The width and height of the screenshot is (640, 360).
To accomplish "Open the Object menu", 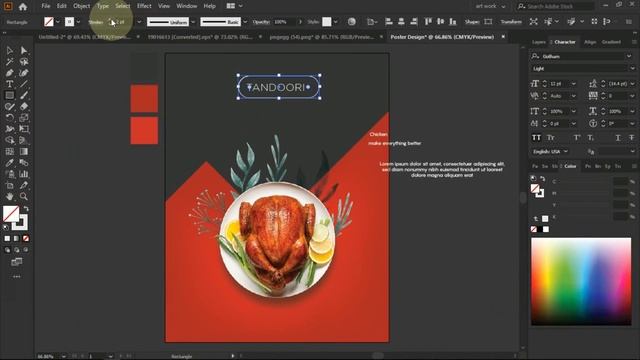I will (x=82, y=6).
